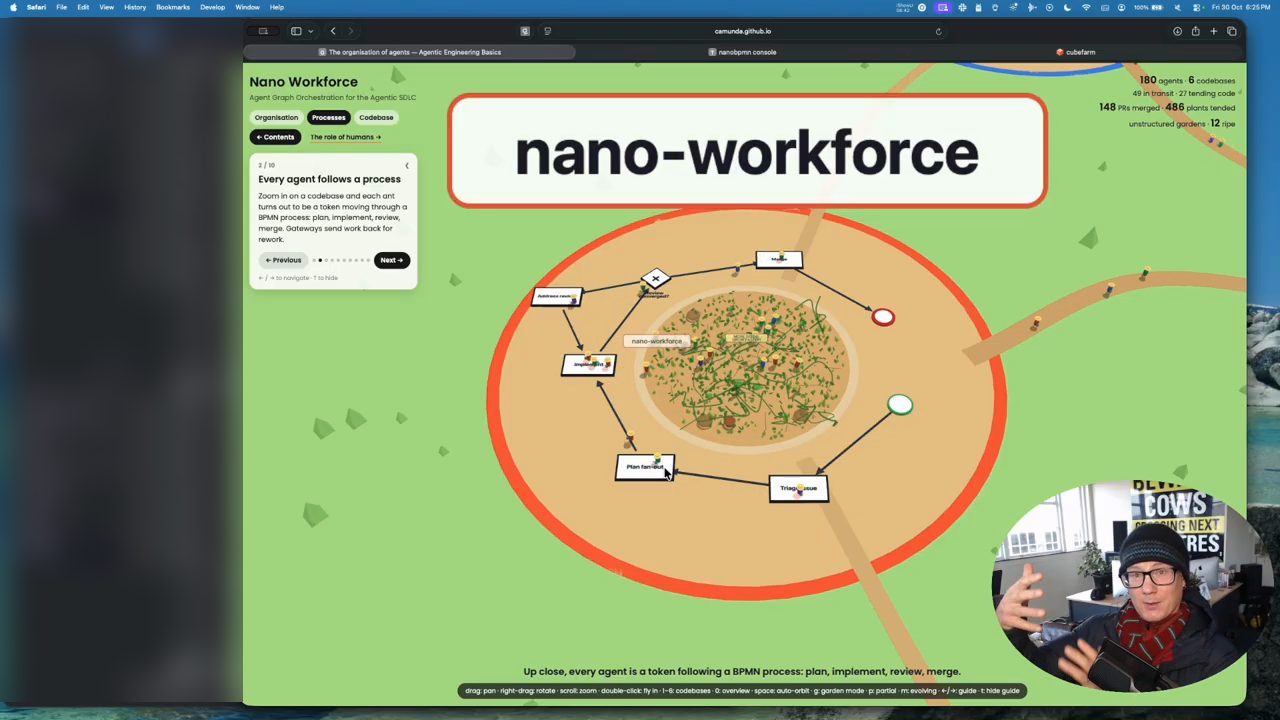The image size is (1280, 720).
Task: Go to the Previous guide step
Action: pos(283,260)
